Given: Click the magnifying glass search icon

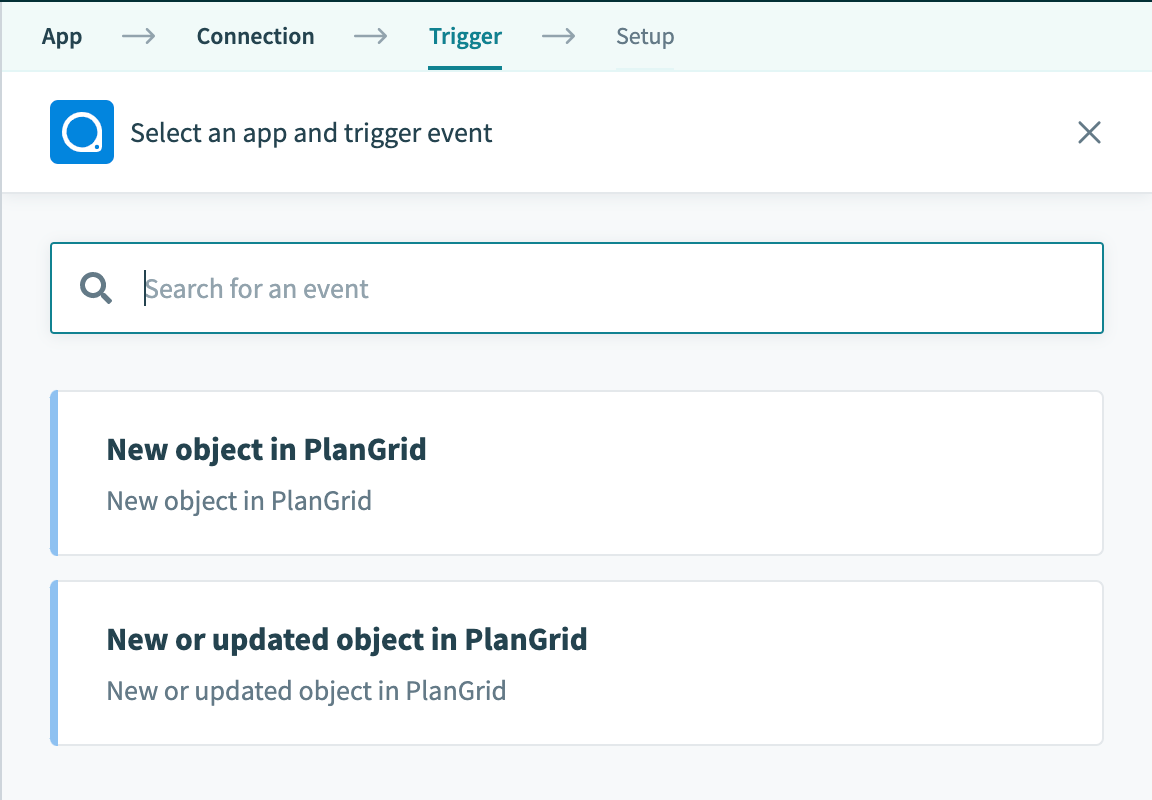Looking at the screenshot, I should [x=94, y=288].
